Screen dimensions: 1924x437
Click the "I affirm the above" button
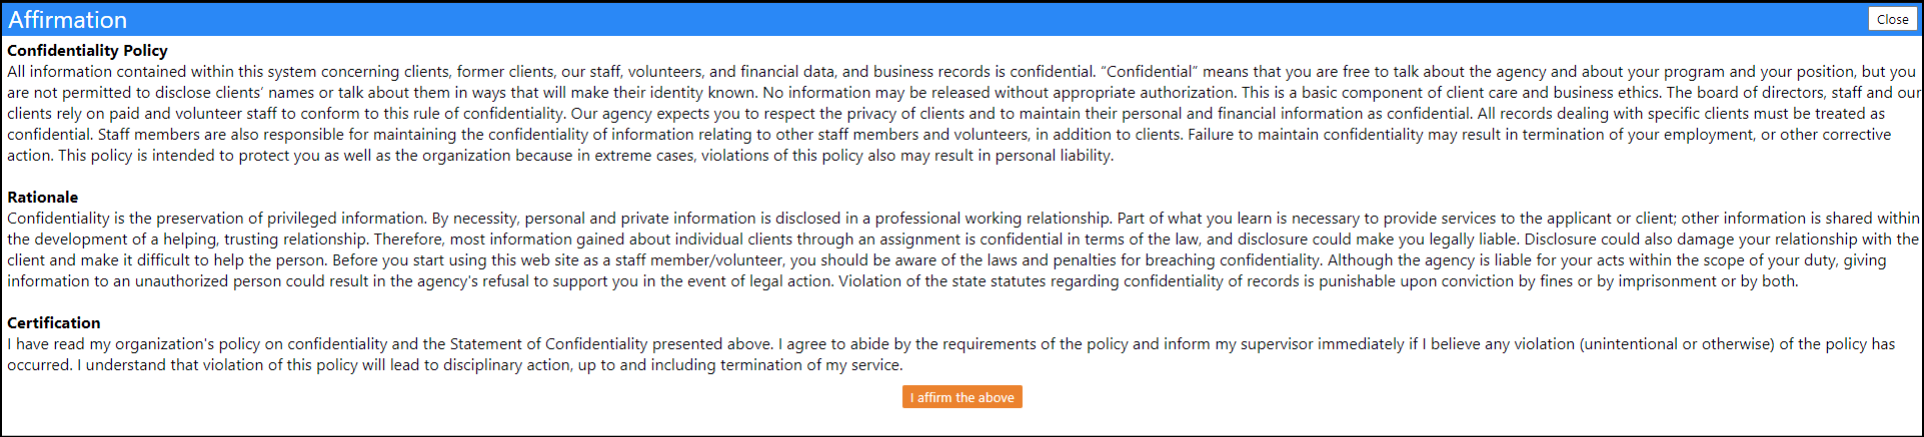click(x=962, y=397)
